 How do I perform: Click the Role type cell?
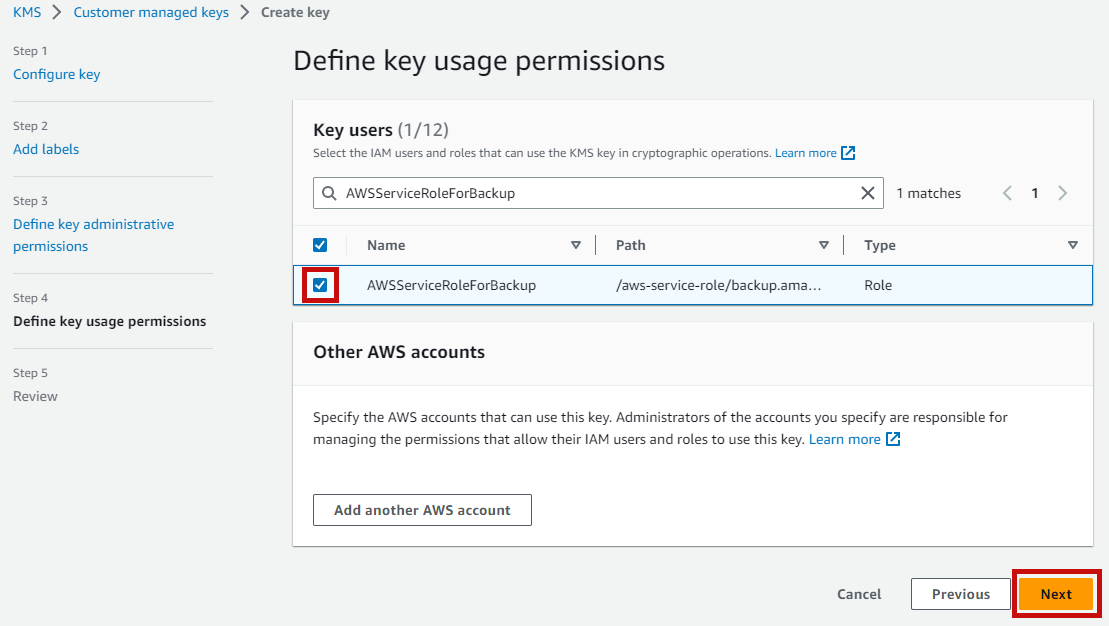[878, 285]
